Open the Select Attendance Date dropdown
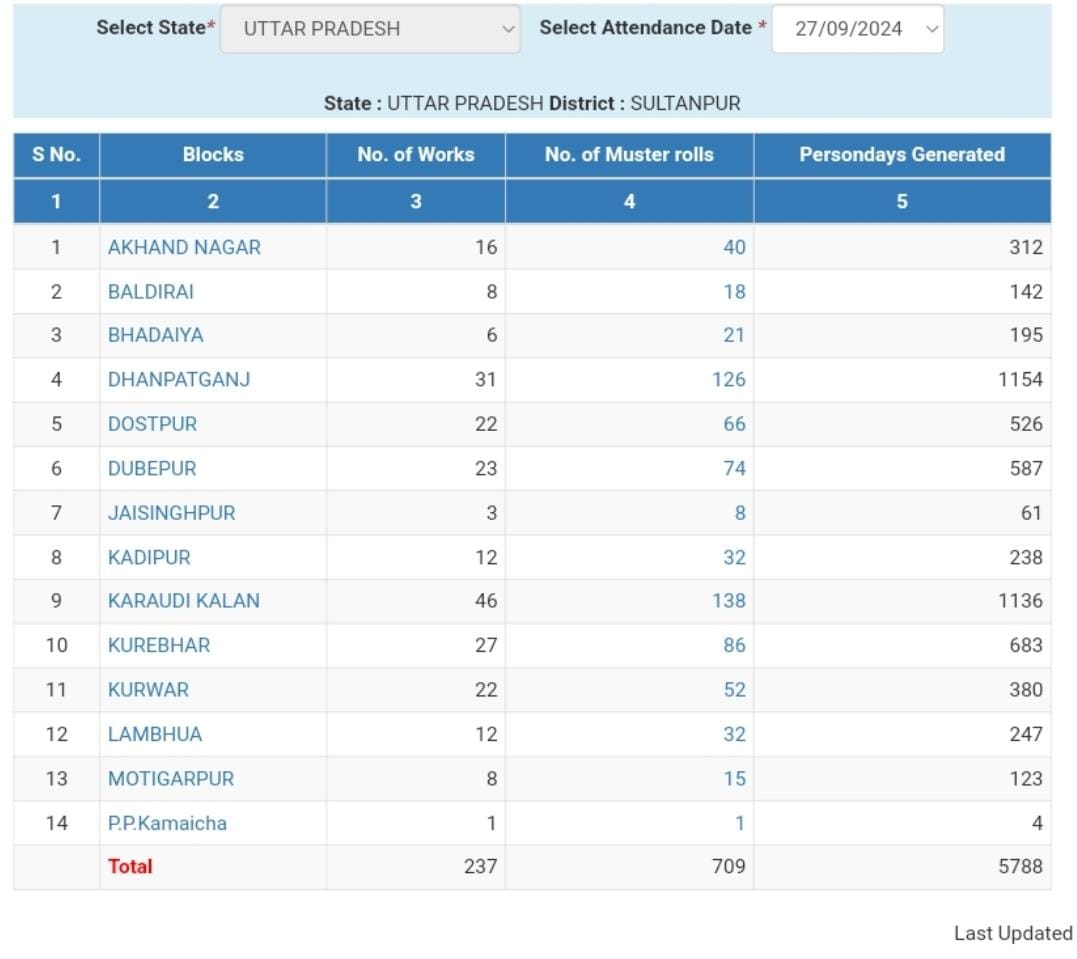This screenshot has width=1077, height=959. [x=857, y=29]
